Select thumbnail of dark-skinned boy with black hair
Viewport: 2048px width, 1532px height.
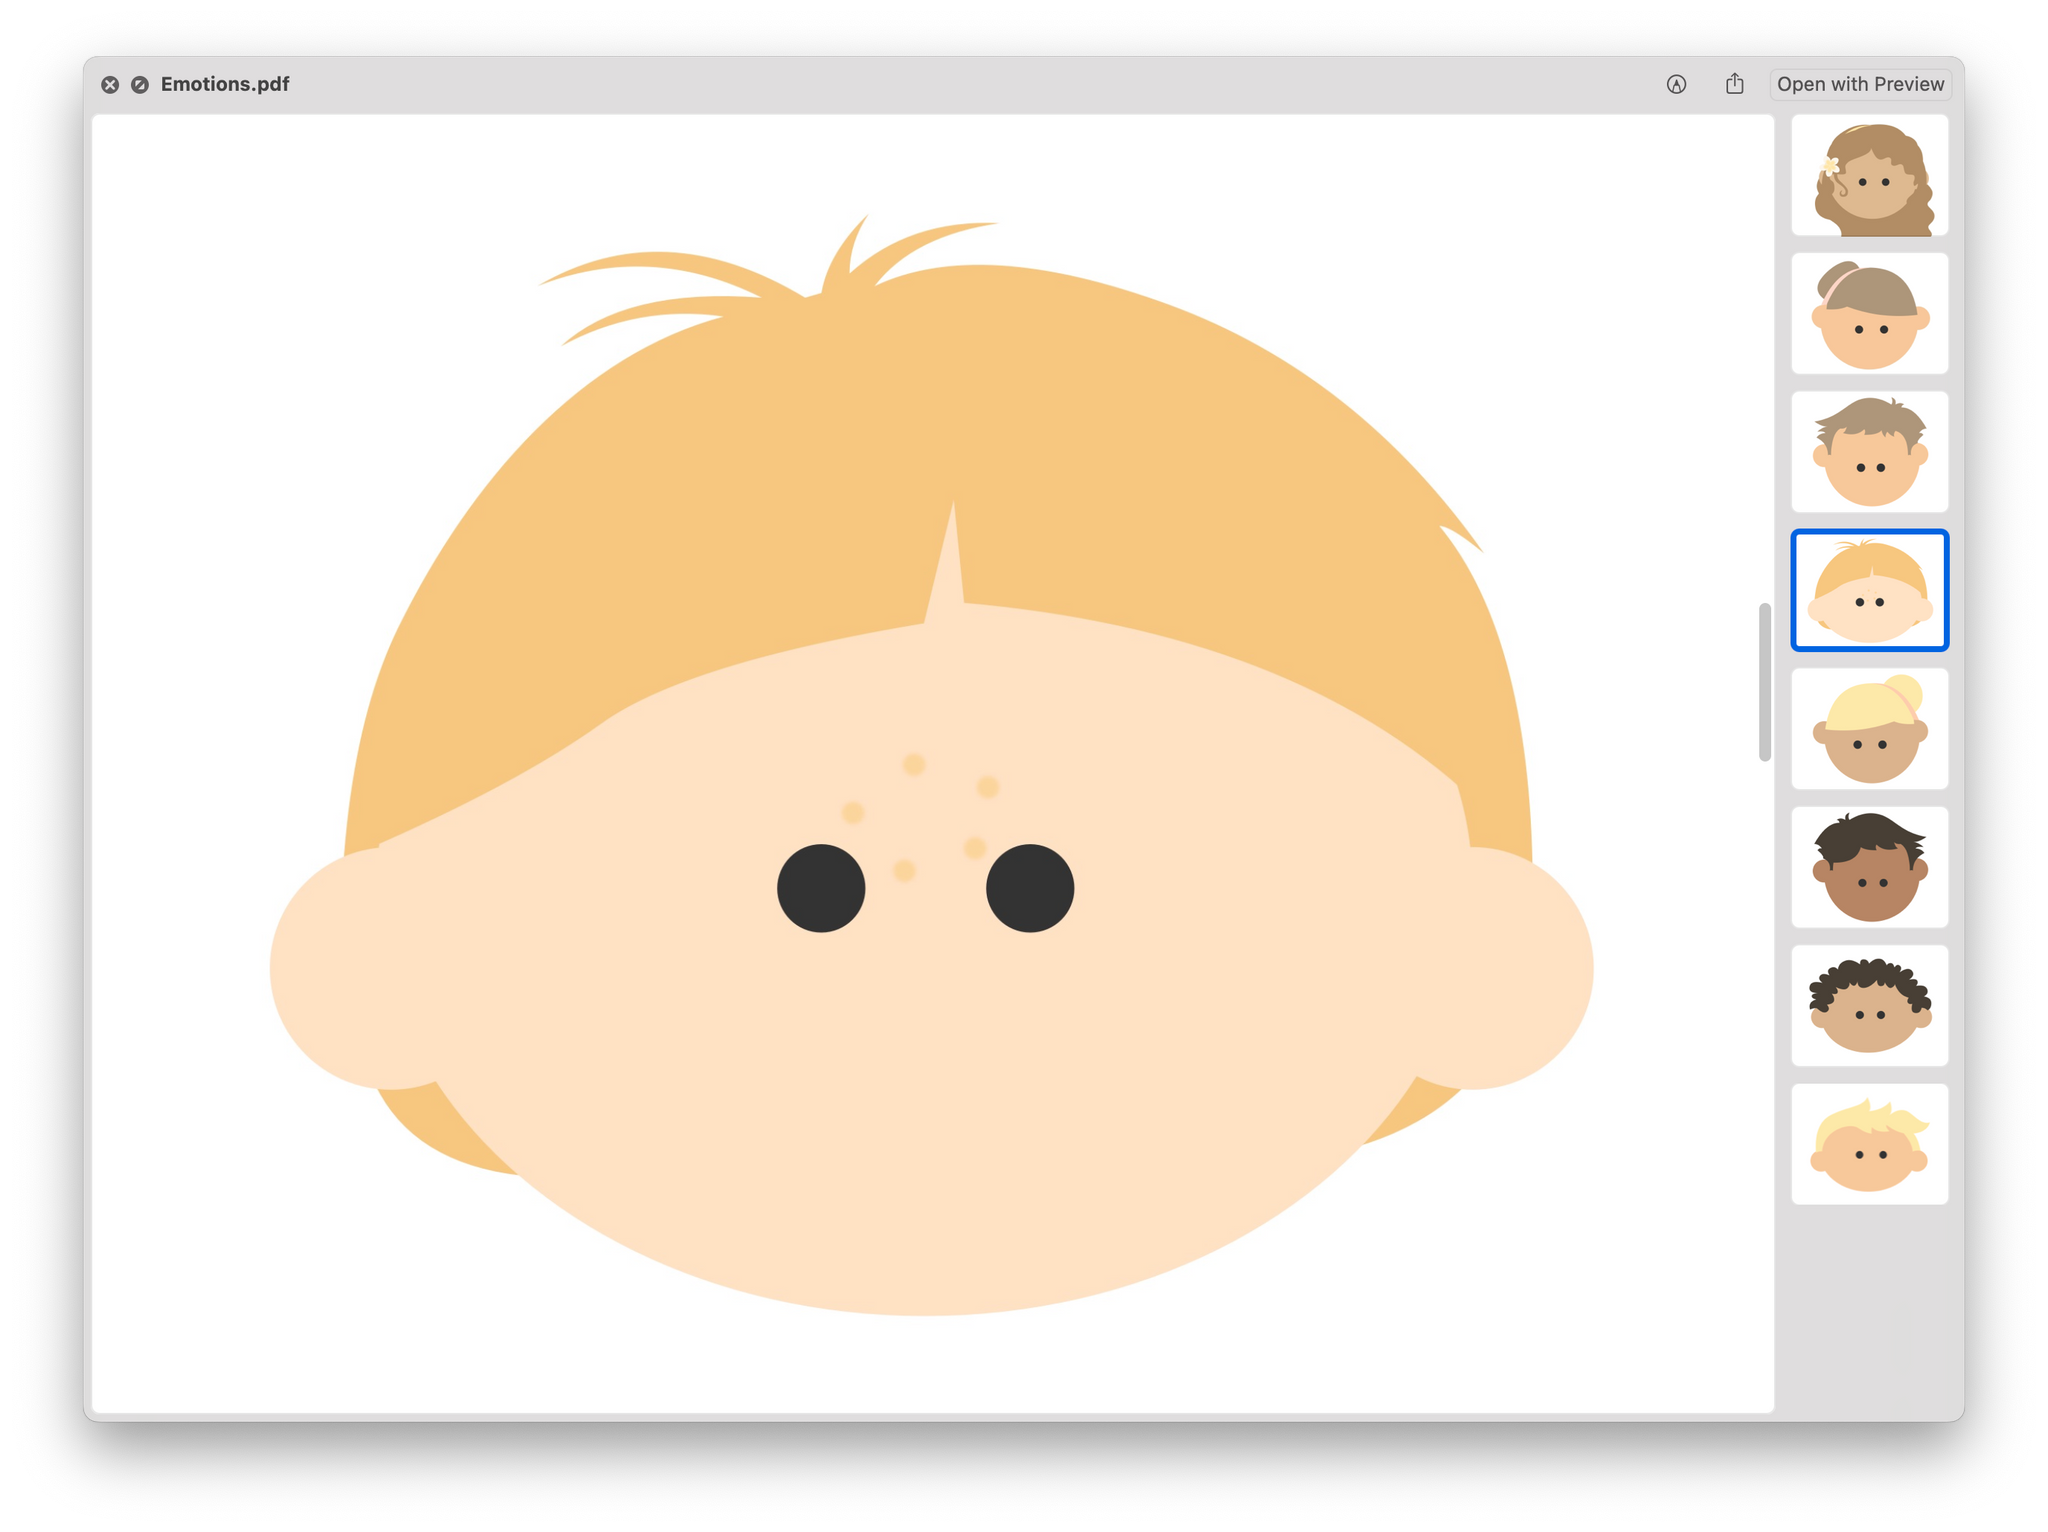[1869, 867]
